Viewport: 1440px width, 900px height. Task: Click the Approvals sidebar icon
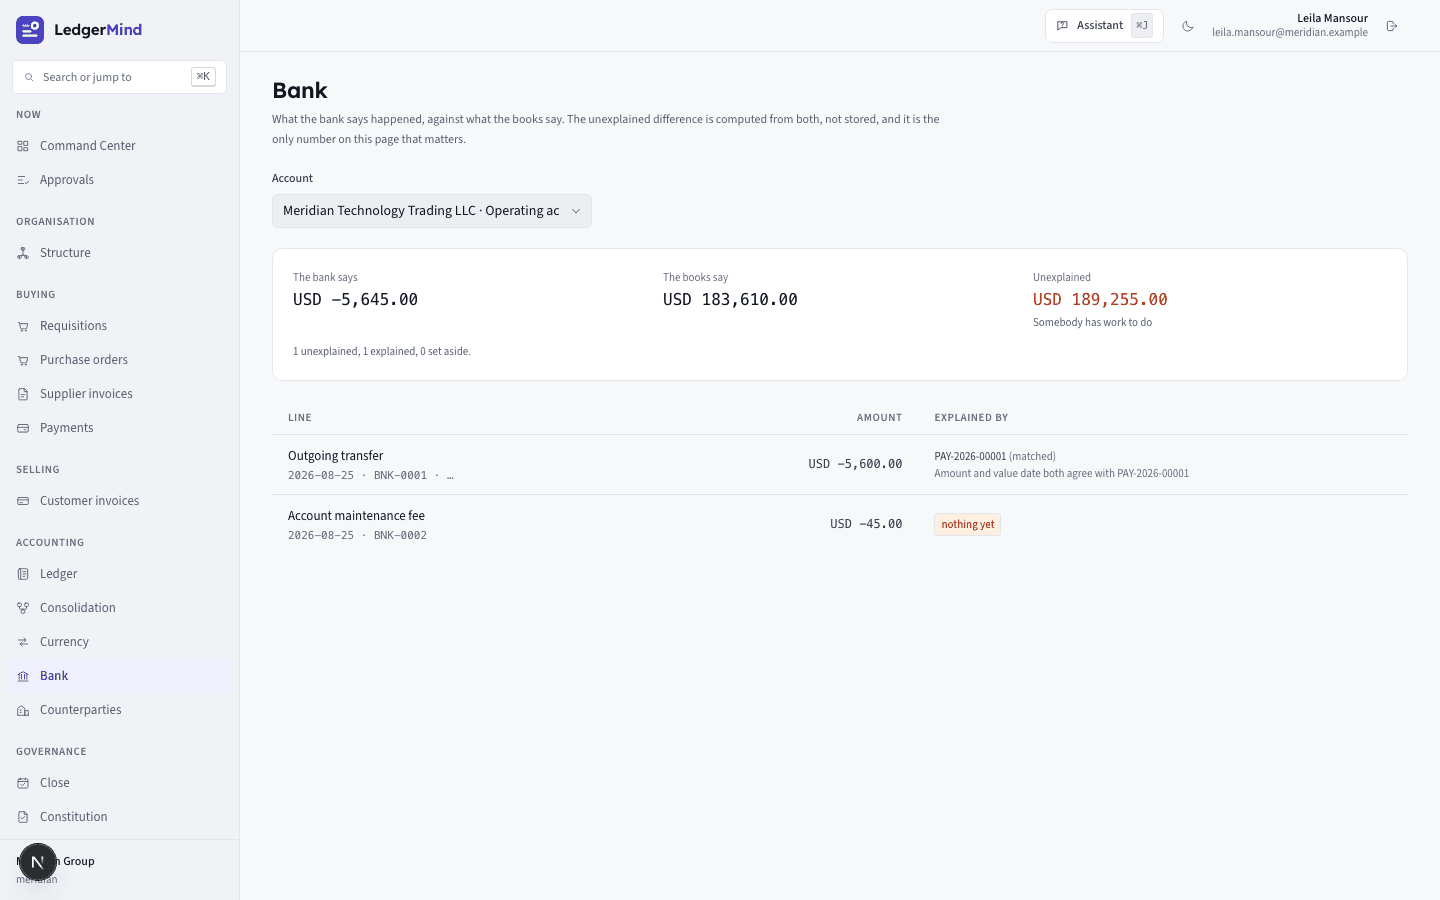tap(23, 180)
